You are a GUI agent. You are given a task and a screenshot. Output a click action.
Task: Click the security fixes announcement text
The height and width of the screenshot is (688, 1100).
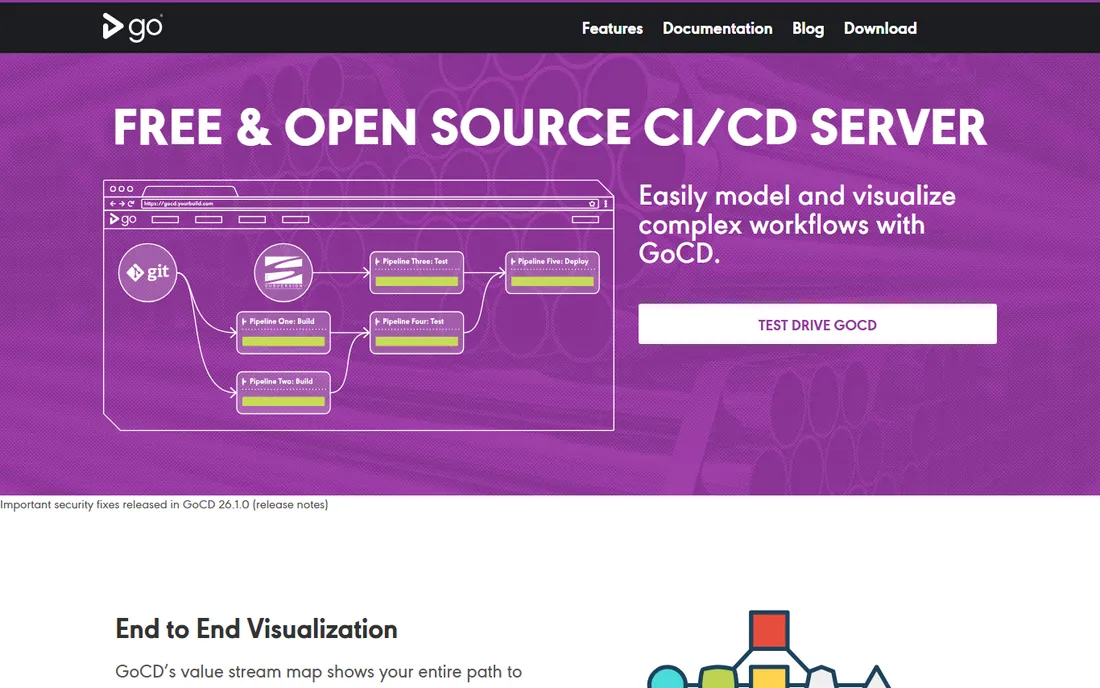click(164, 504)
